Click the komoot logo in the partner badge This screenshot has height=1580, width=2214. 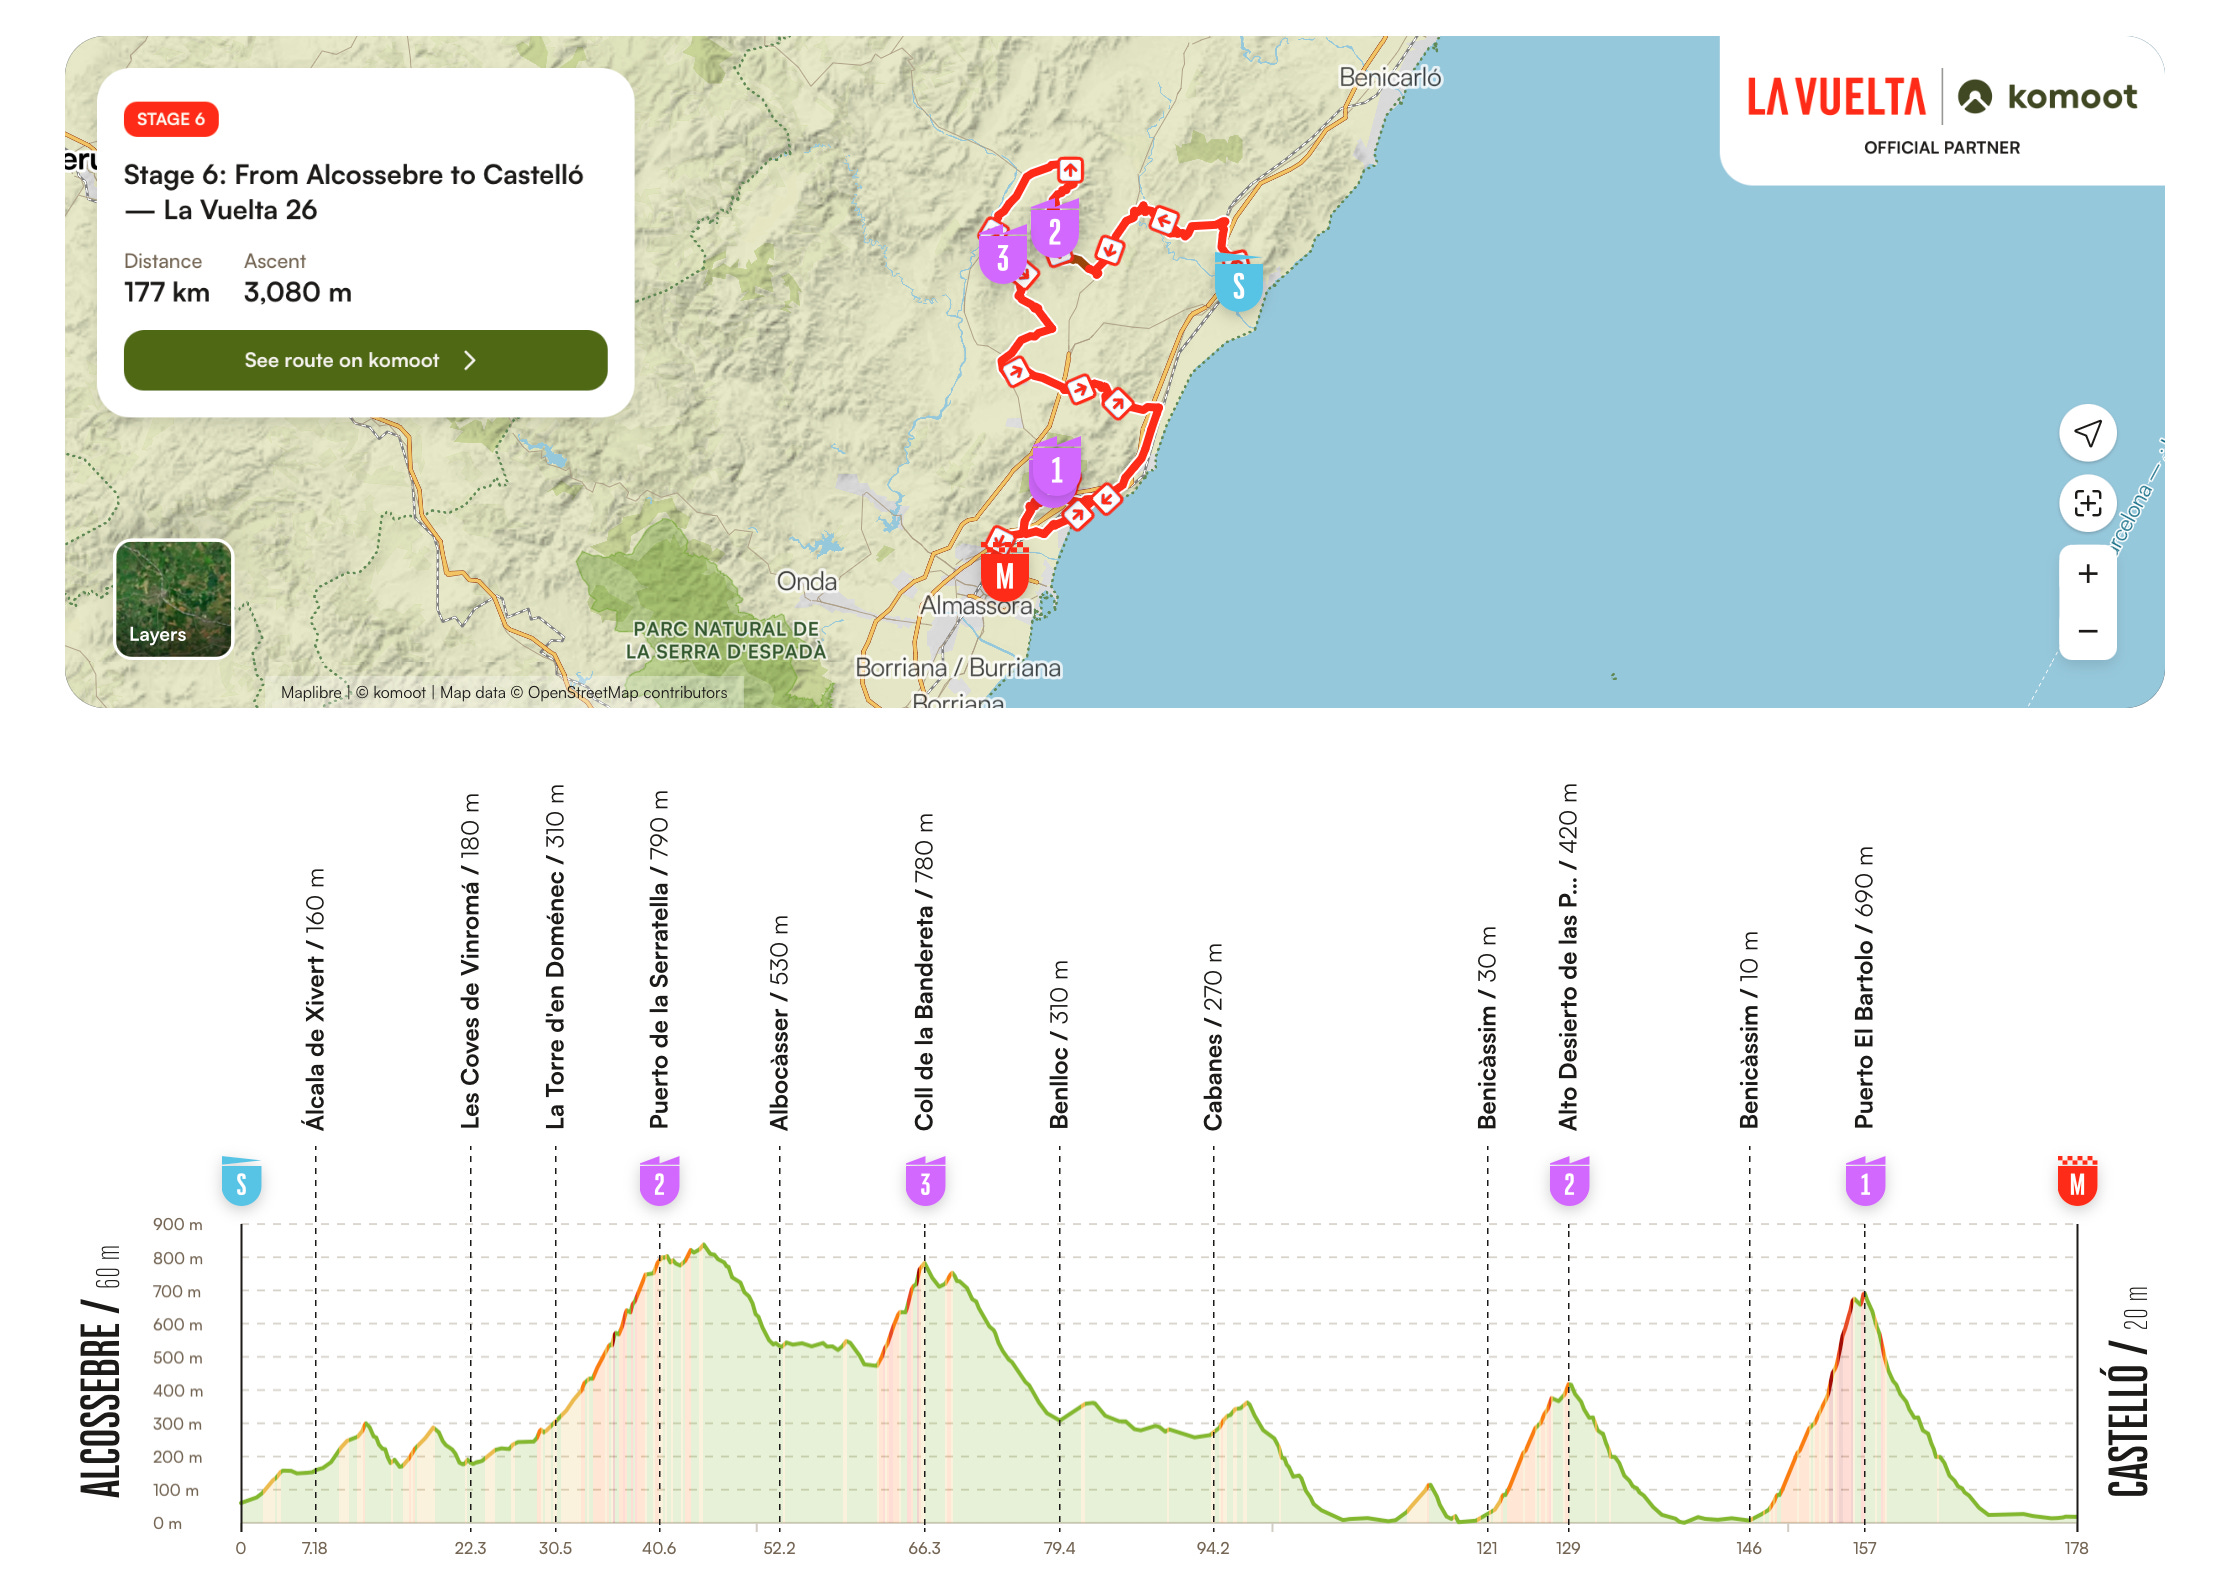tap(2047, 96)
